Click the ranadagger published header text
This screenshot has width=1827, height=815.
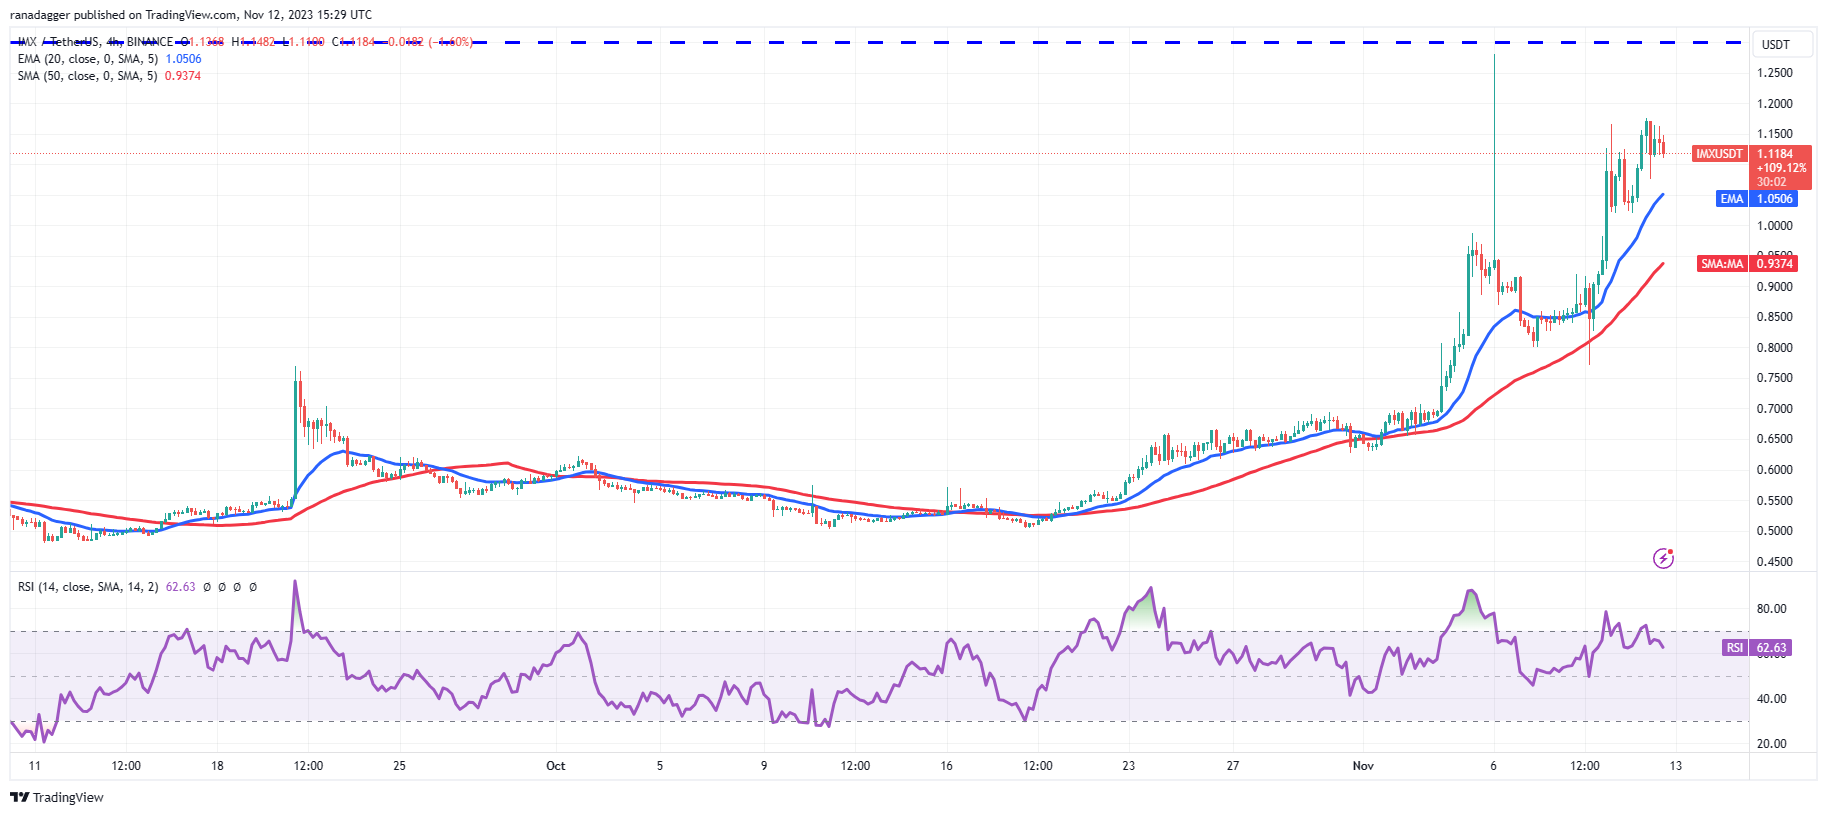tap(190, 15)
